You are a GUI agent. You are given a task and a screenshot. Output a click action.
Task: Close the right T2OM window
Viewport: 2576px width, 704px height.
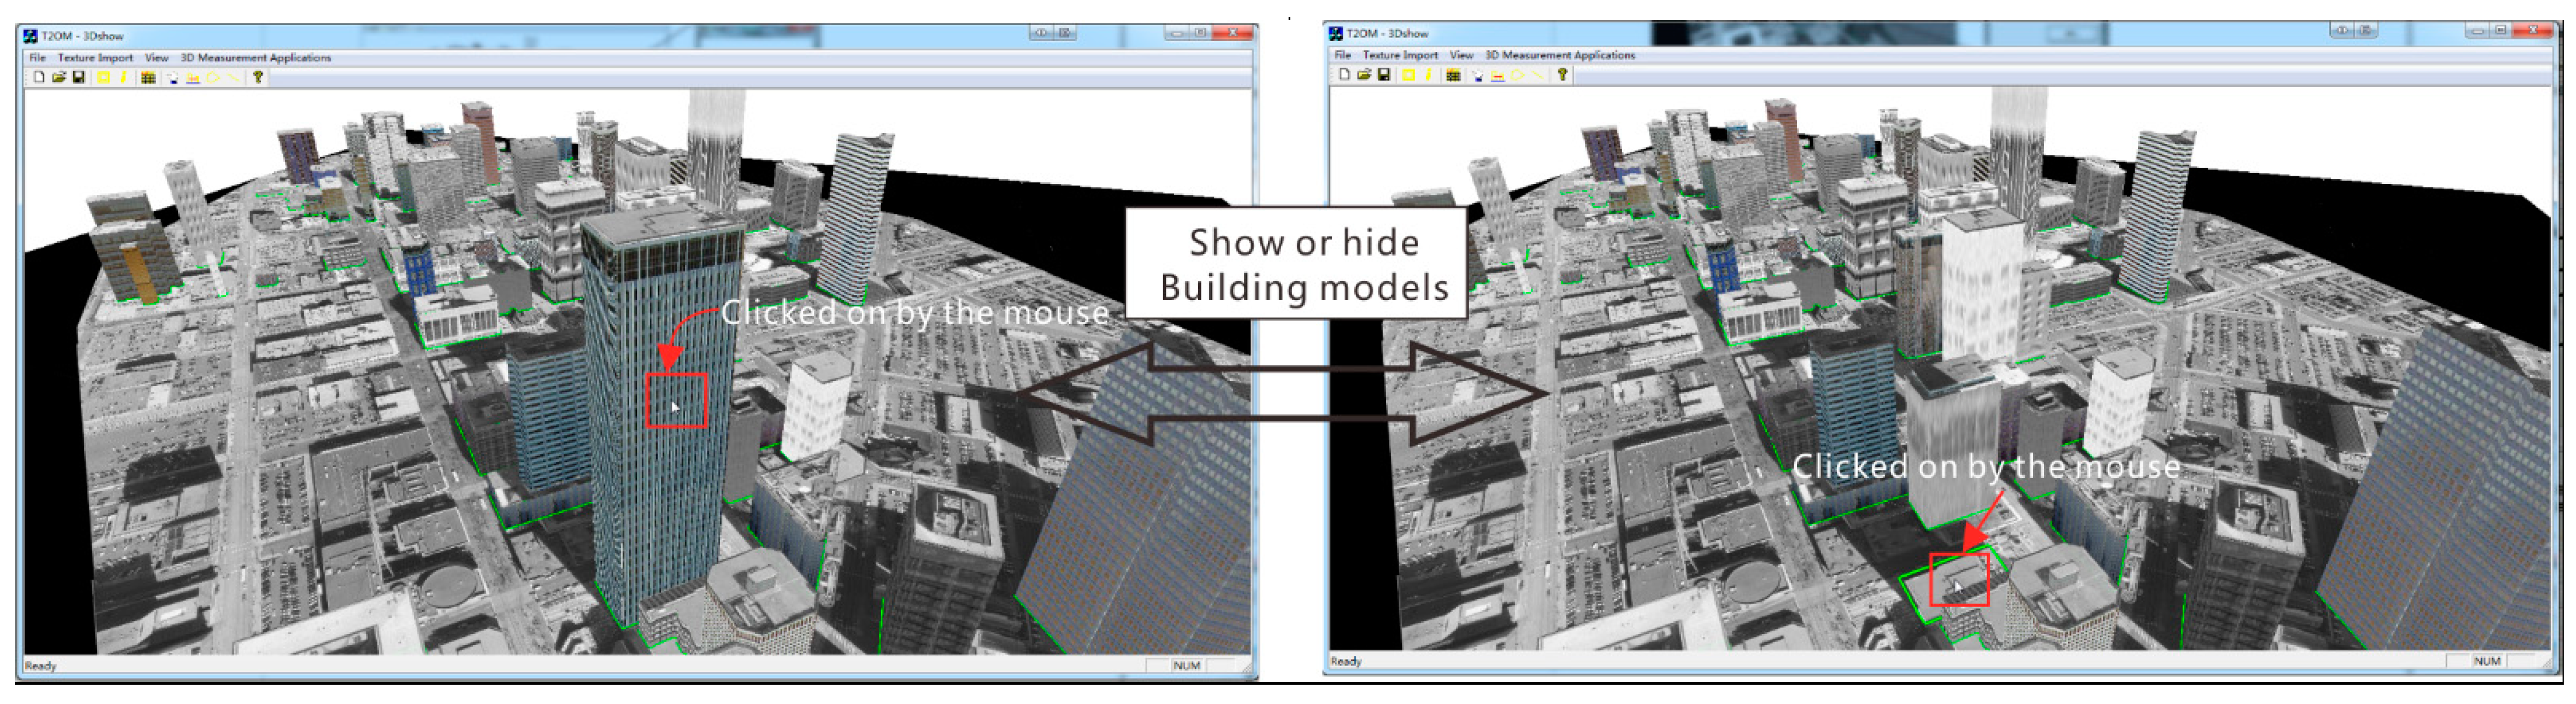click(x=2534, y=30)
